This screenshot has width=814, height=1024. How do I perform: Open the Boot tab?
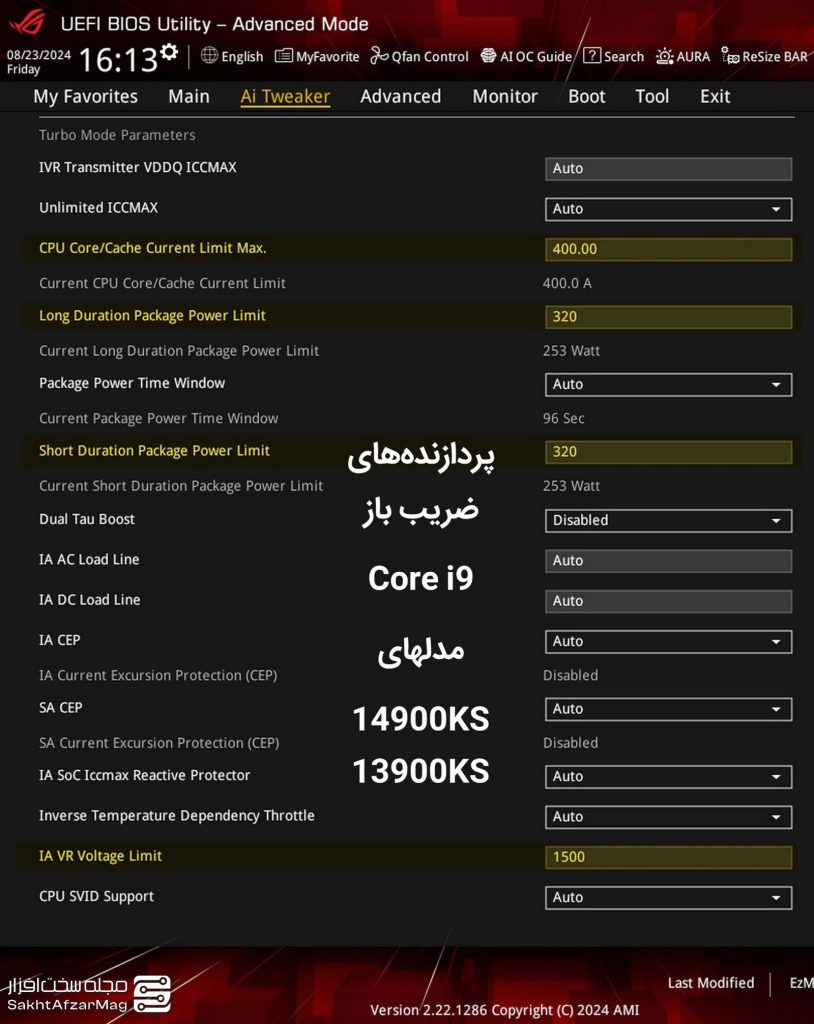(587, 96)
